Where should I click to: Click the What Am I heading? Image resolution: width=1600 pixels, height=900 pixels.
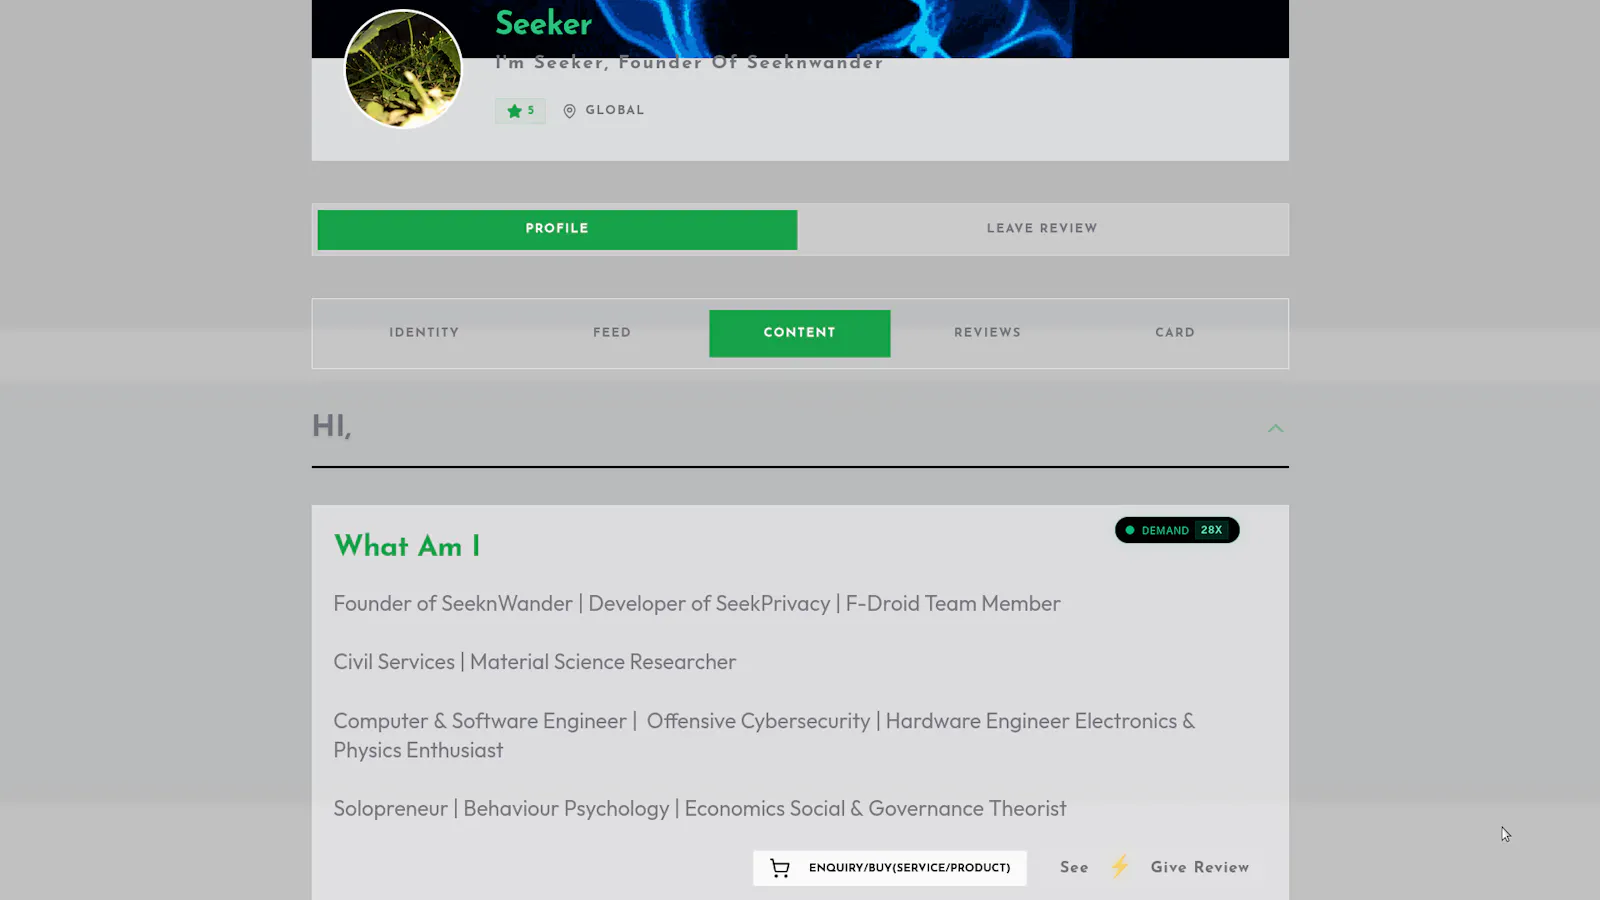click(x=407, y=546)
